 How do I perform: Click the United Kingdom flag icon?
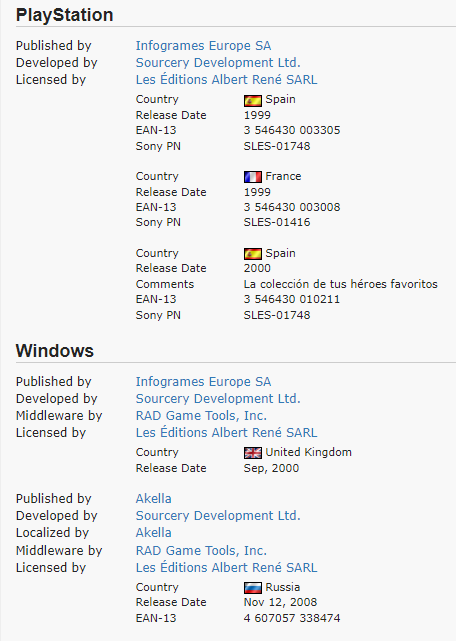tap(253, 453)
